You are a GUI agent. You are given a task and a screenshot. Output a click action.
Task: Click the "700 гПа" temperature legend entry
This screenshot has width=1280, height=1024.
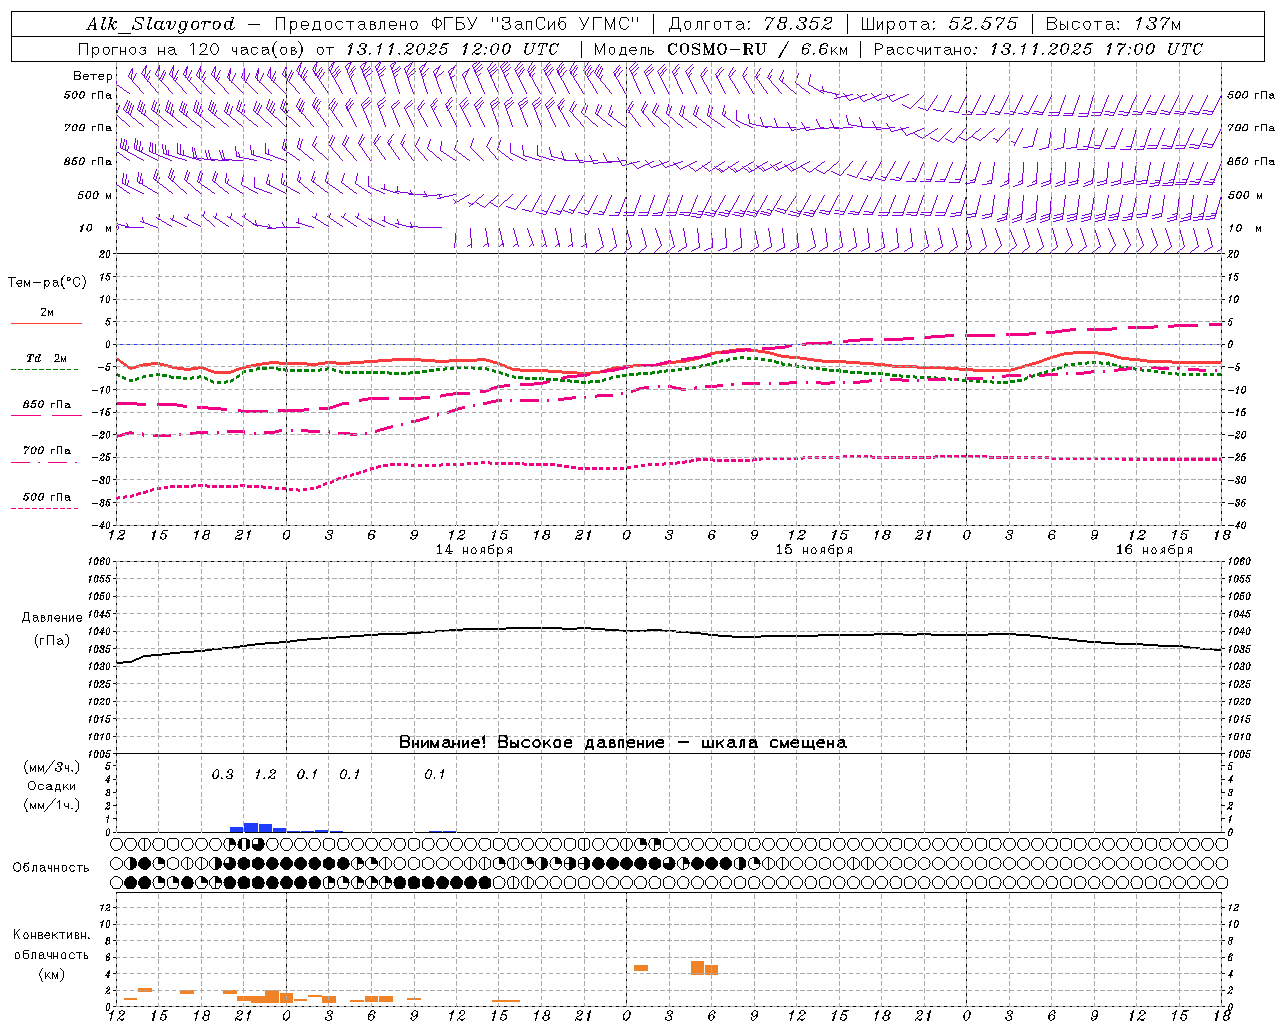pos(47,451)
